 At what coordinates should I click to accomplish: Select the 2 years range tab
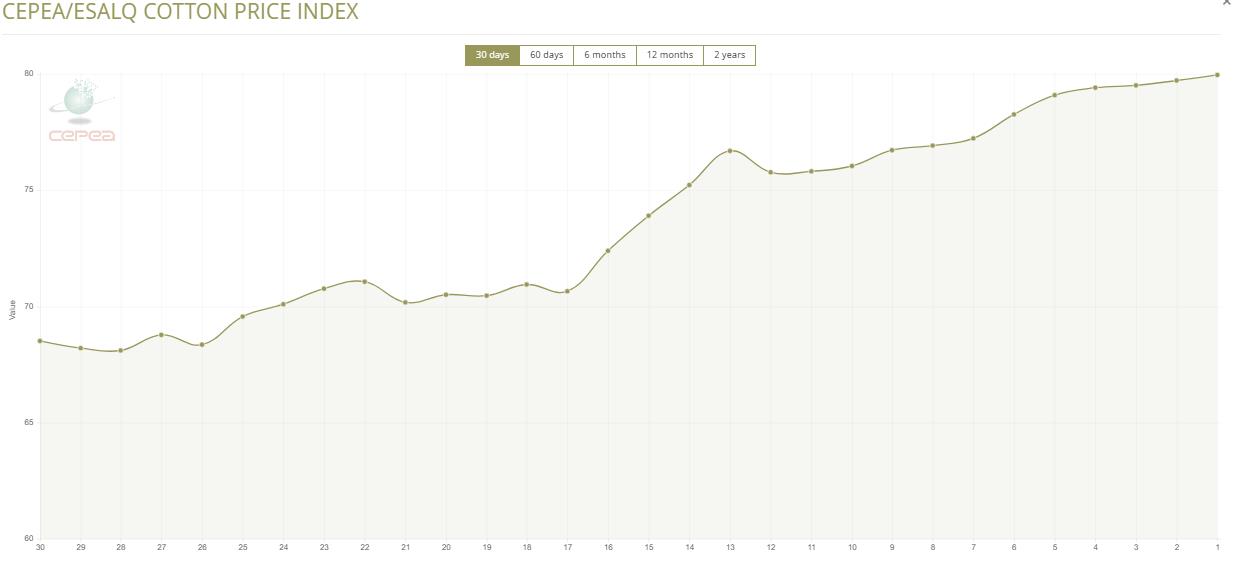[729, 55]
